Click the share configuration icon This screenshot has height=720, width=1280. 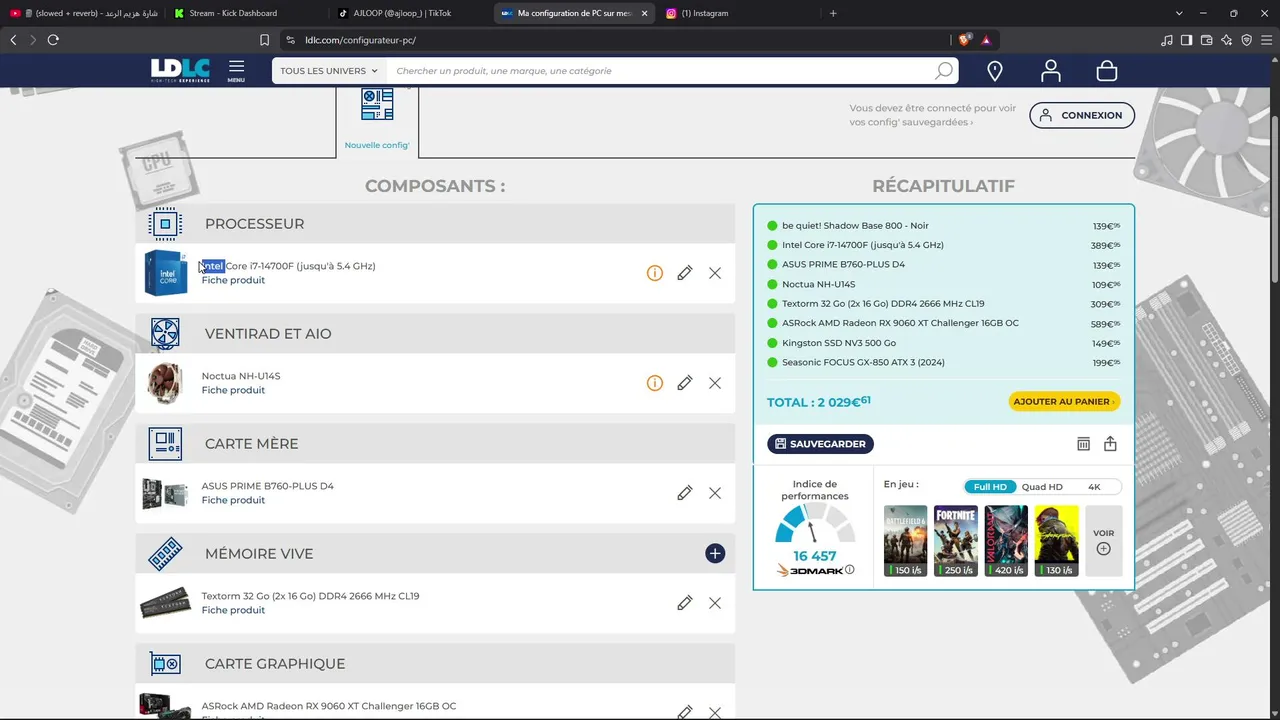tap(1110, 444)
